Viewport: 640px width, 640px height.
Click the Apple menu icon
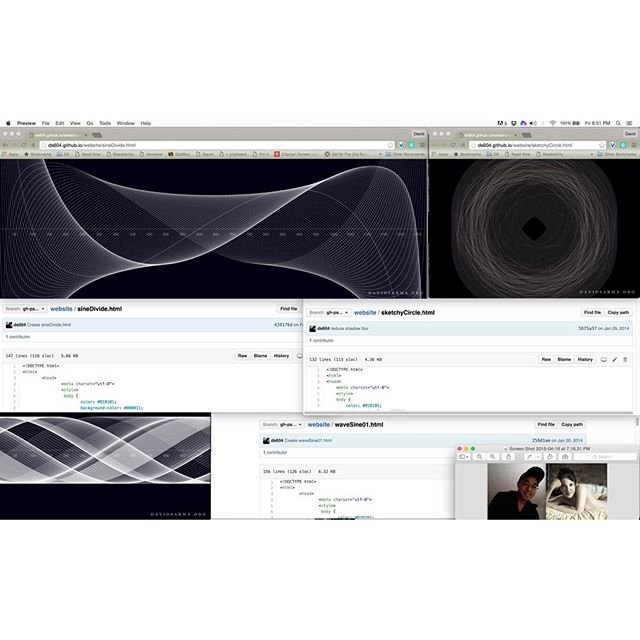point(8,123)
